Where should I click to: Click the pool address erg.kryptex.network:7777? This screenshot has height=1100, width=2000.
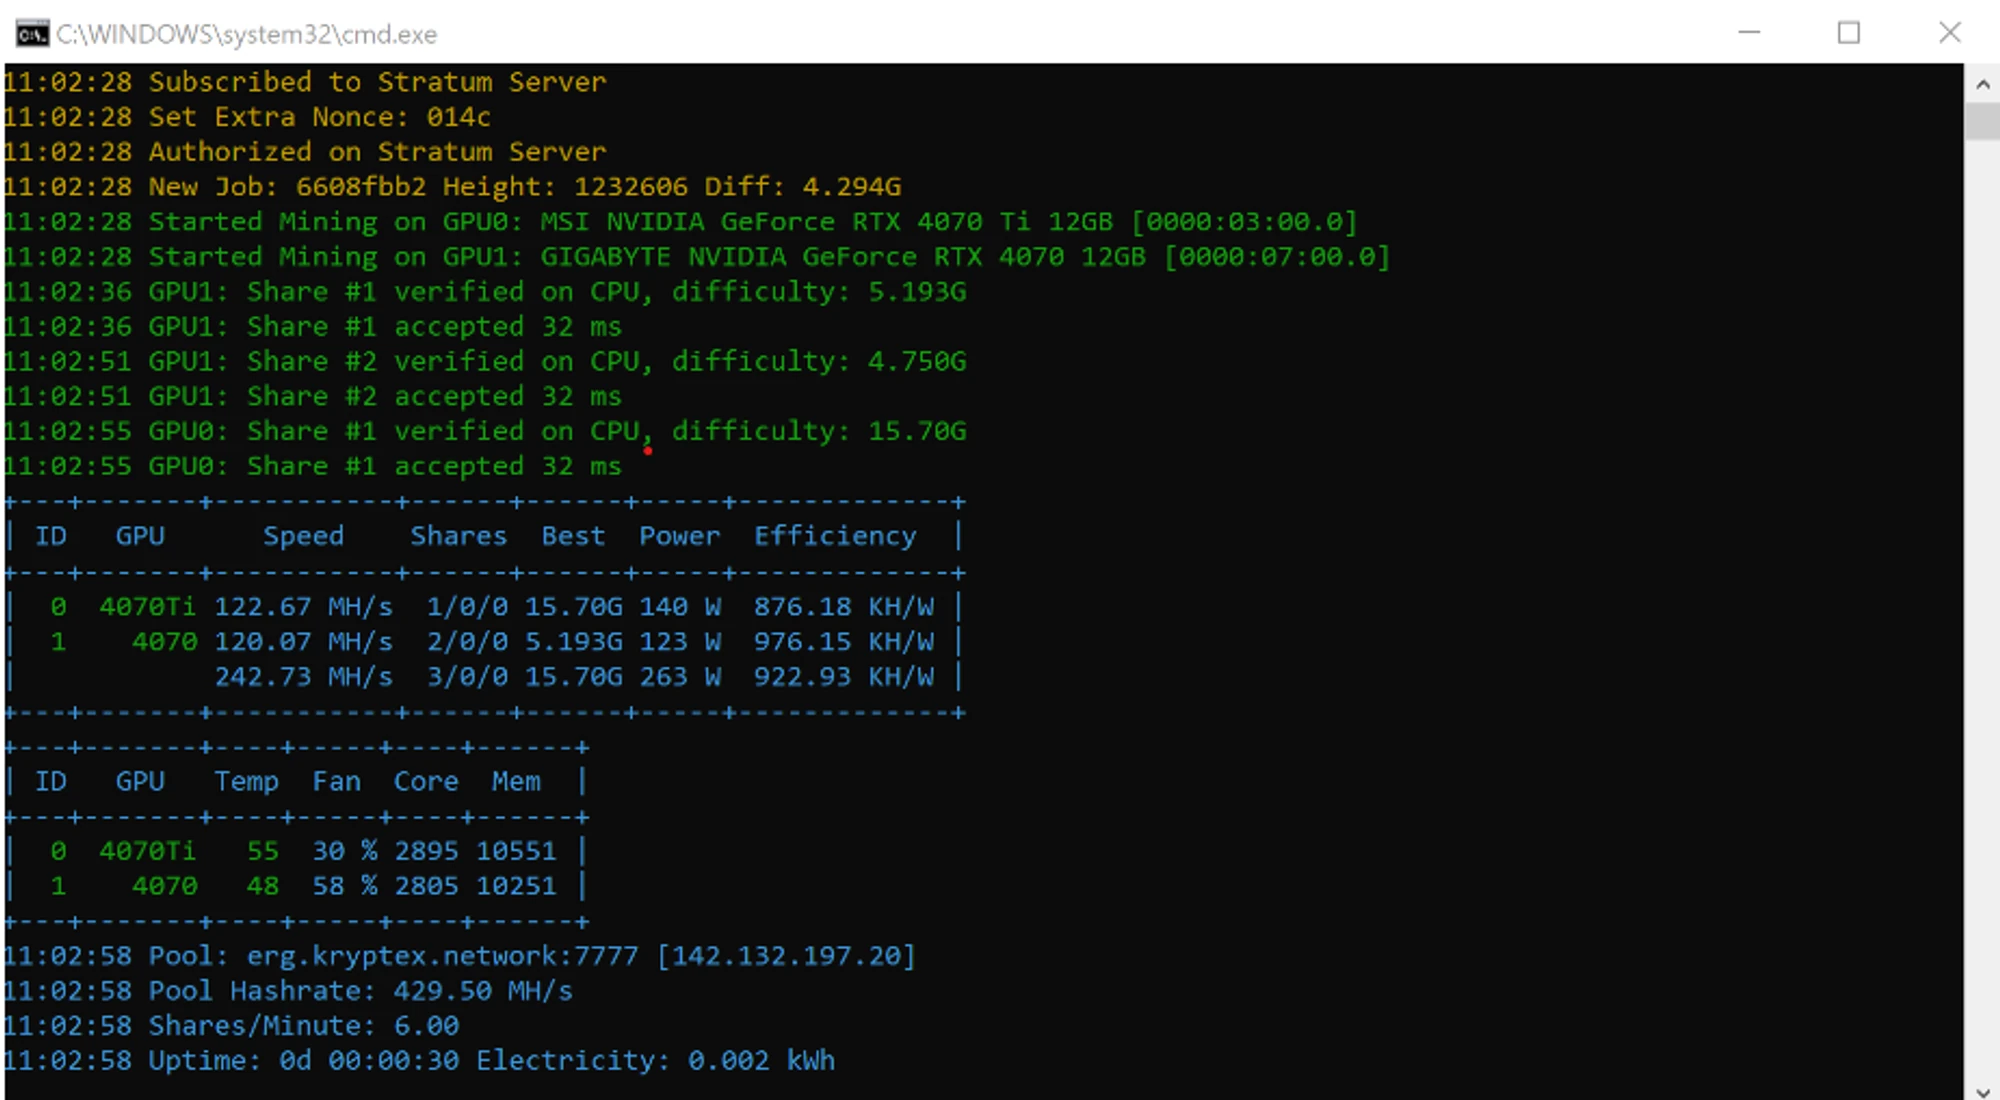coord(442,956)
